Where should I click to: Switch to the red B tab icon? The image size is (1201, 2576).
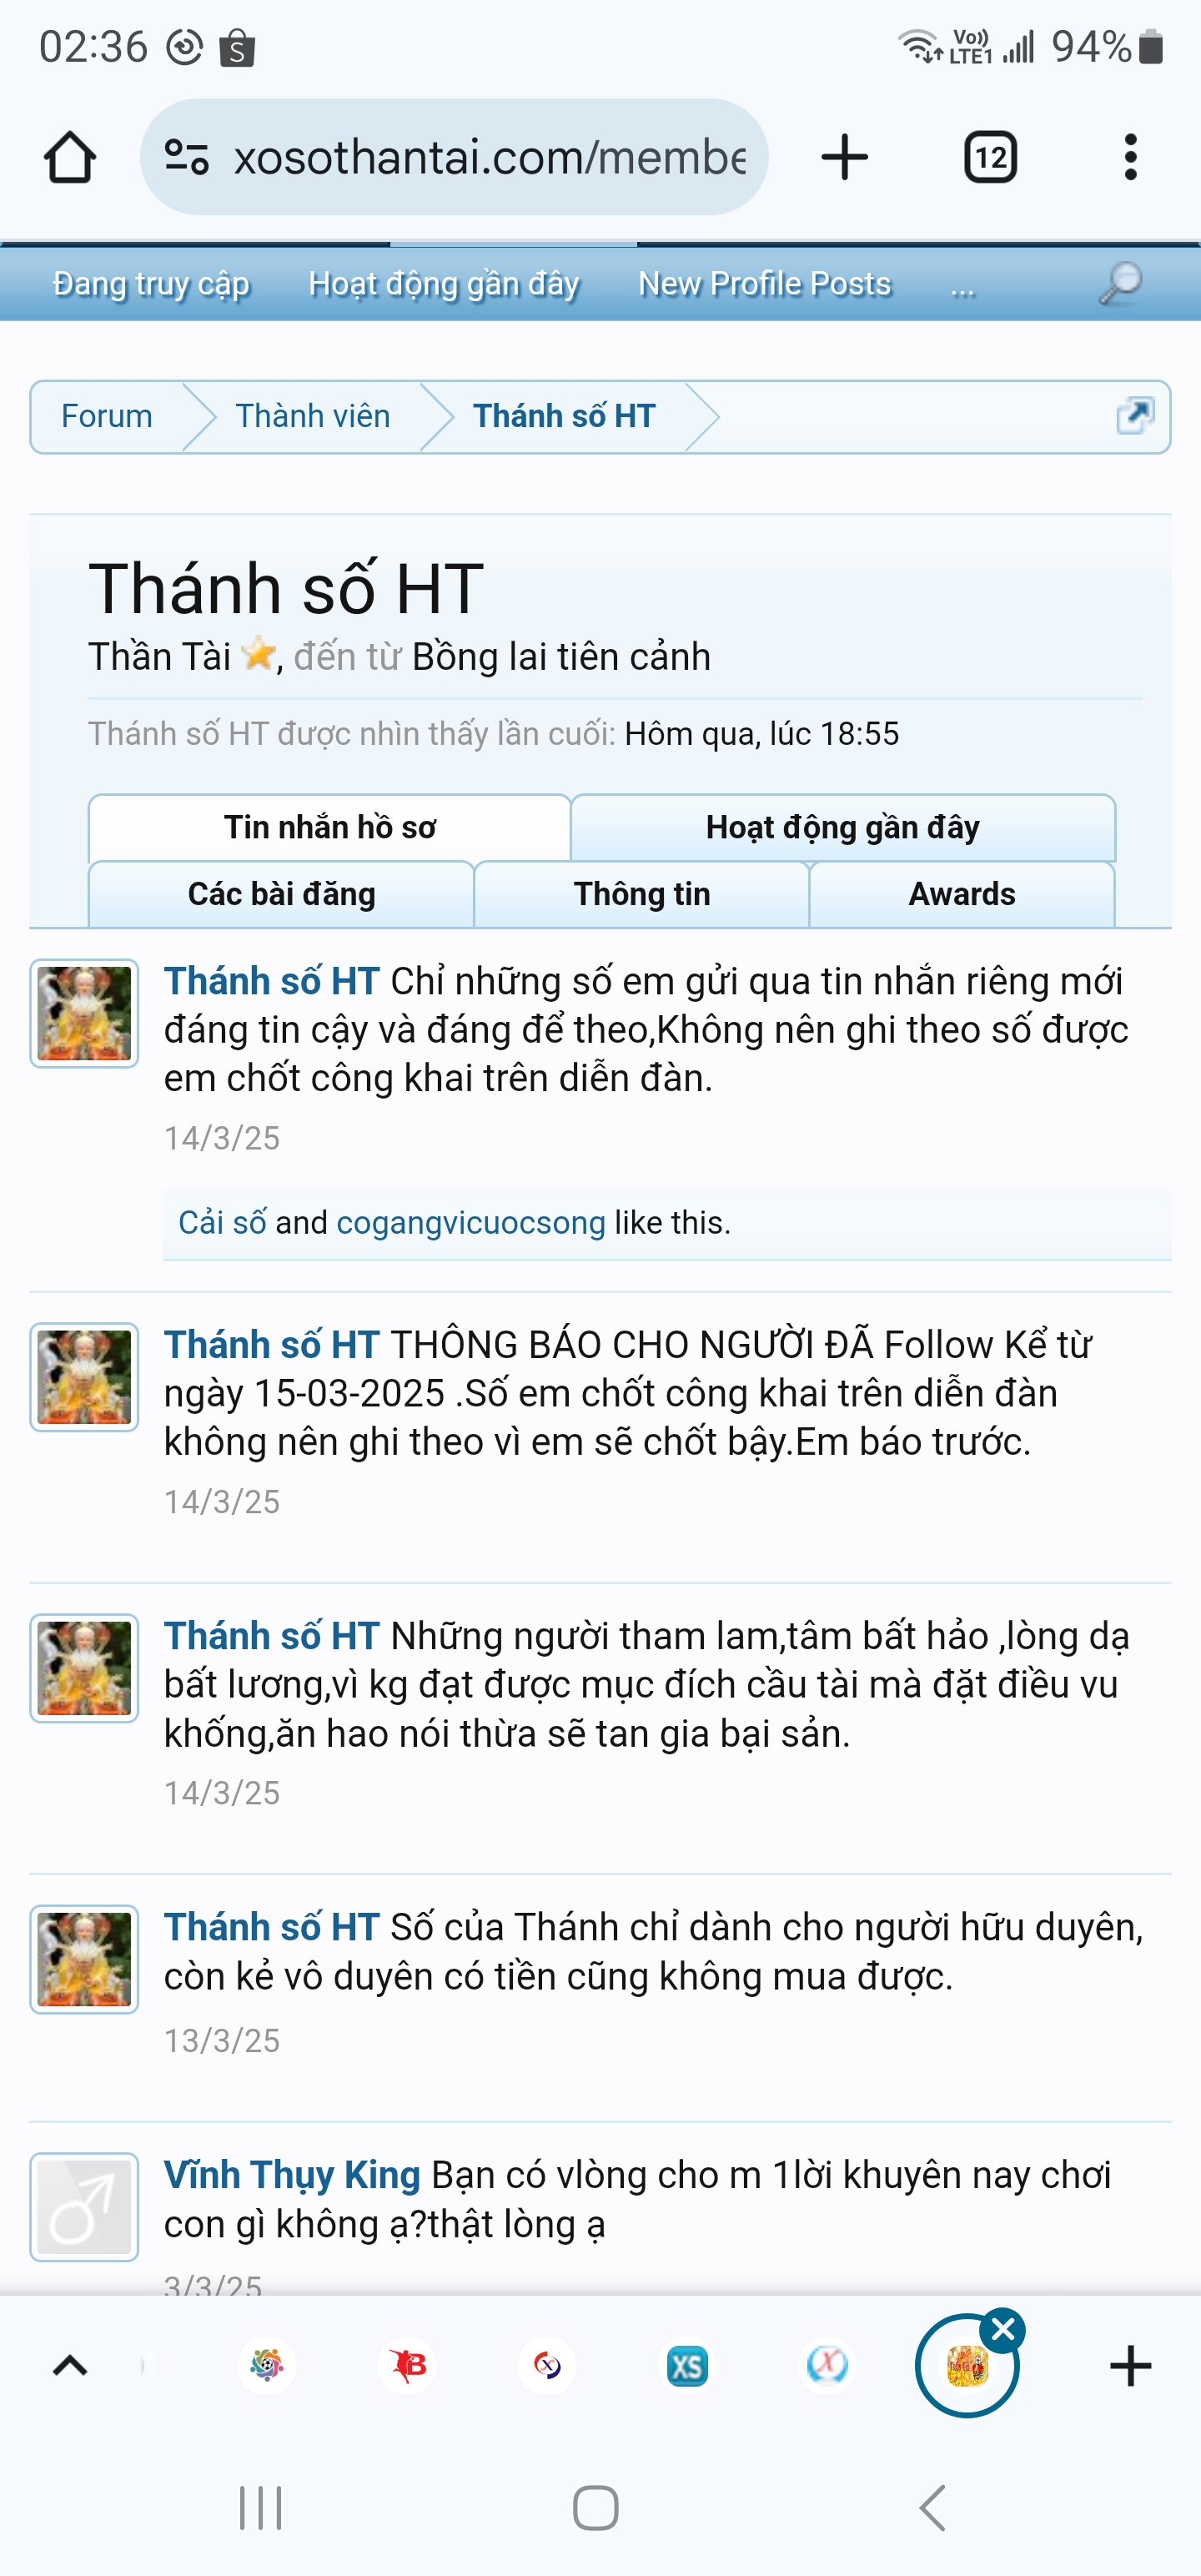point(408,2366)
